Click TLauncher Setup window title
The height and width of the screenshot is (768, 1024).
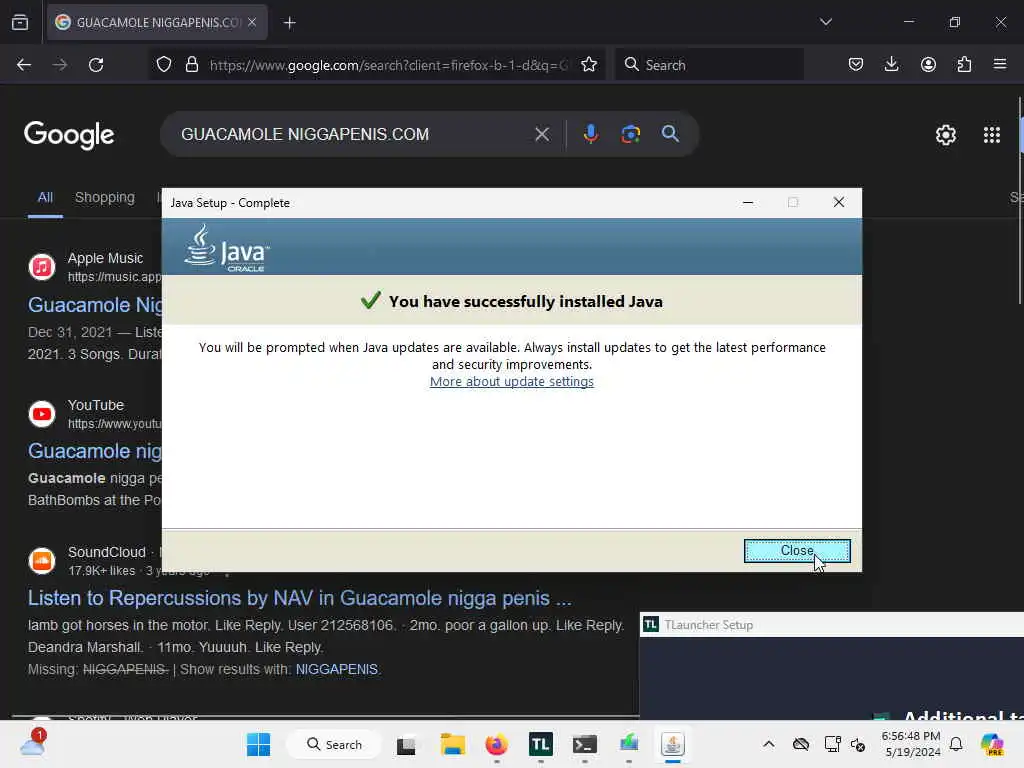709,625
